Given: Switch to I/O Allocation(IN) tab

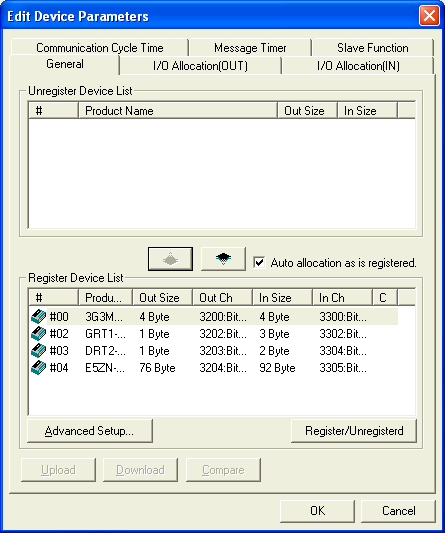Looking at the screenshot, I should click(x=358, y=66).
